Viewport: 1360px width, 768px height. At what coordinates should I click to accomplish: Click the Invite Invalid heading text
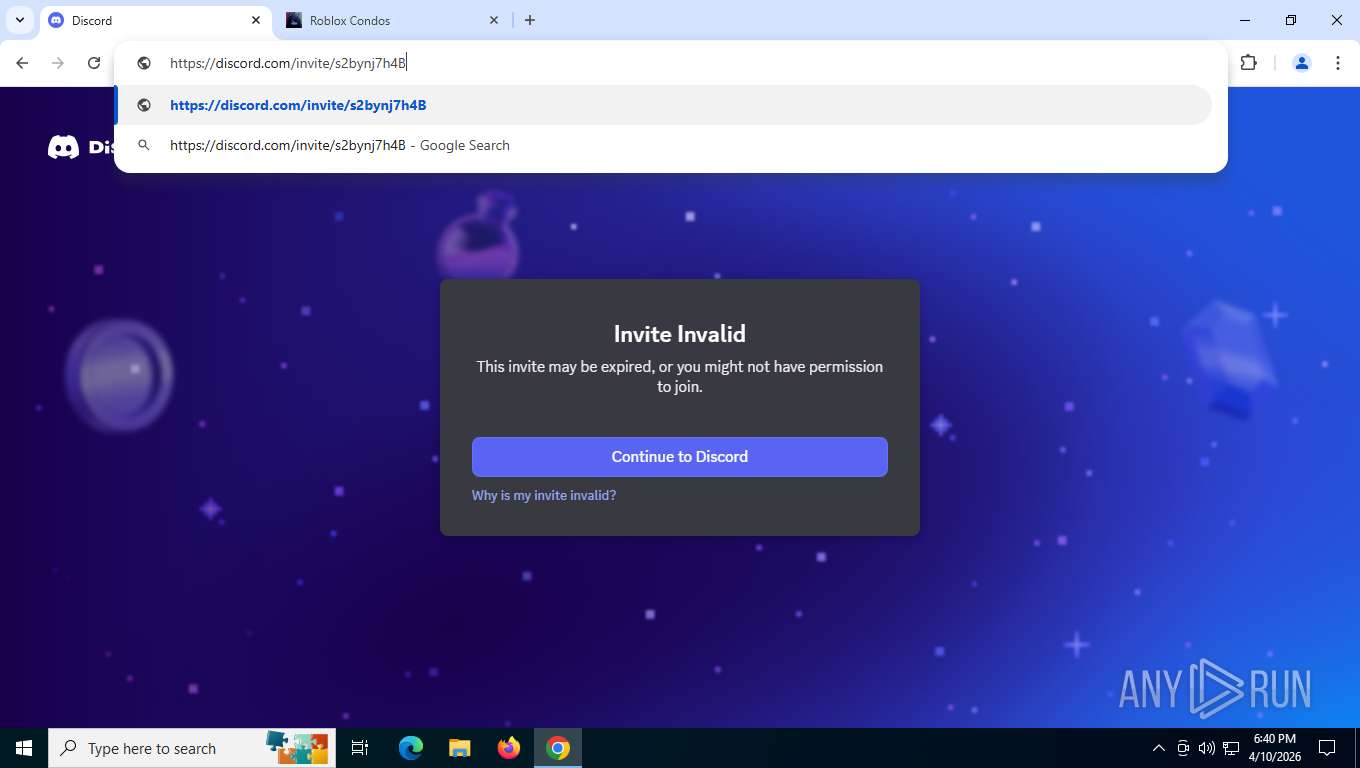[680, 334]
